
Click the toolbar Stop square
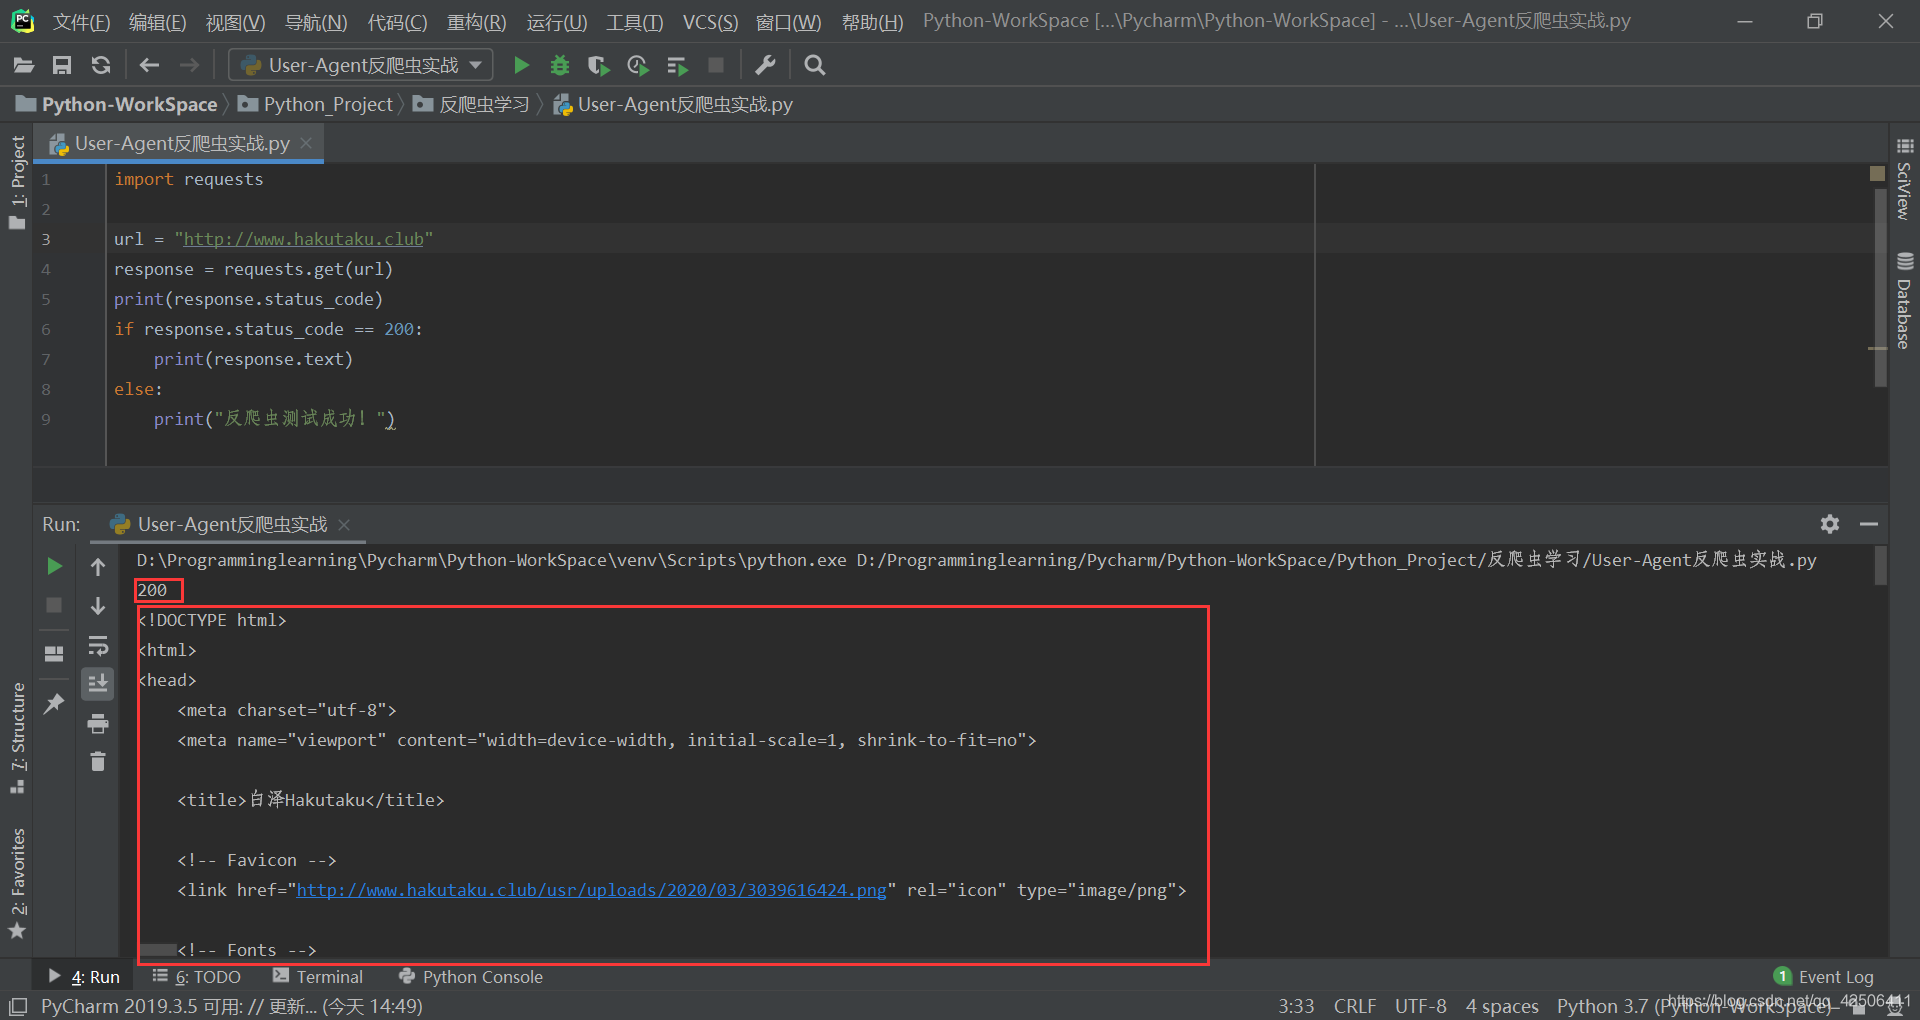pos(716,65)
